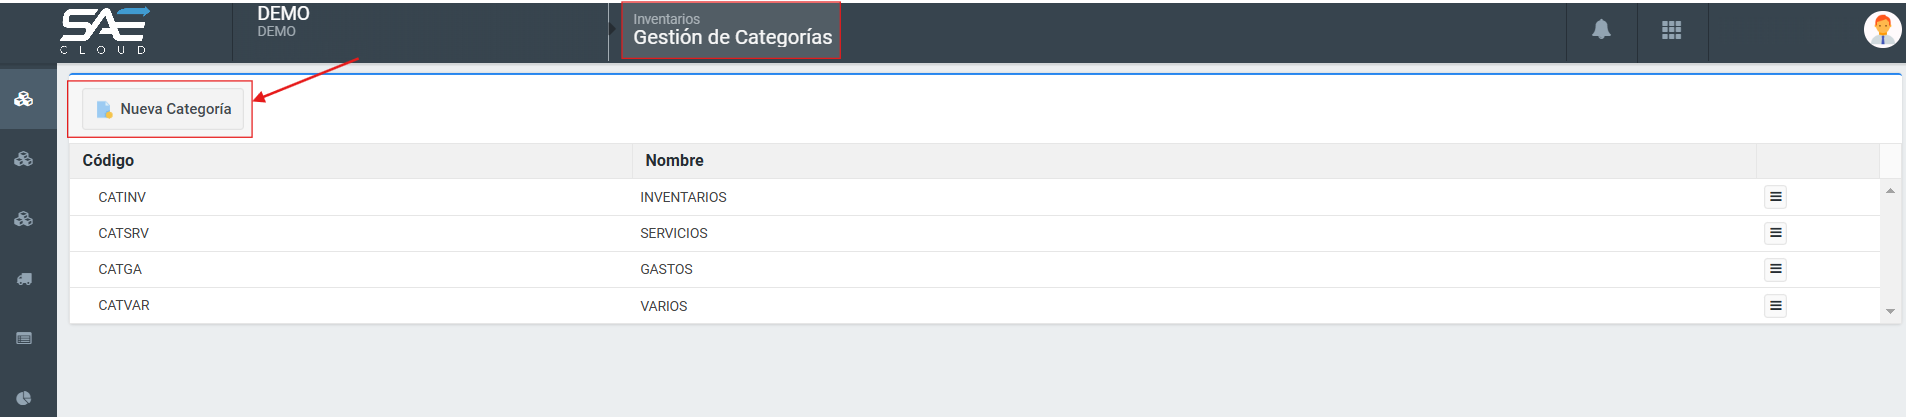Open the pie chart reports sidebar icon
Image resolution: width=1906 pixels, height=417 pixels.
click(24, 398)
